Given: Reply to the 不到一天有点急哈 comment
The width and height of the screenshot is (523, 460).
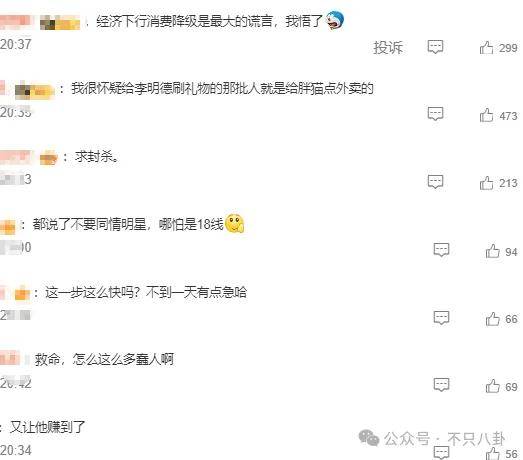Looking at the screenshot, I should (441, 318).
